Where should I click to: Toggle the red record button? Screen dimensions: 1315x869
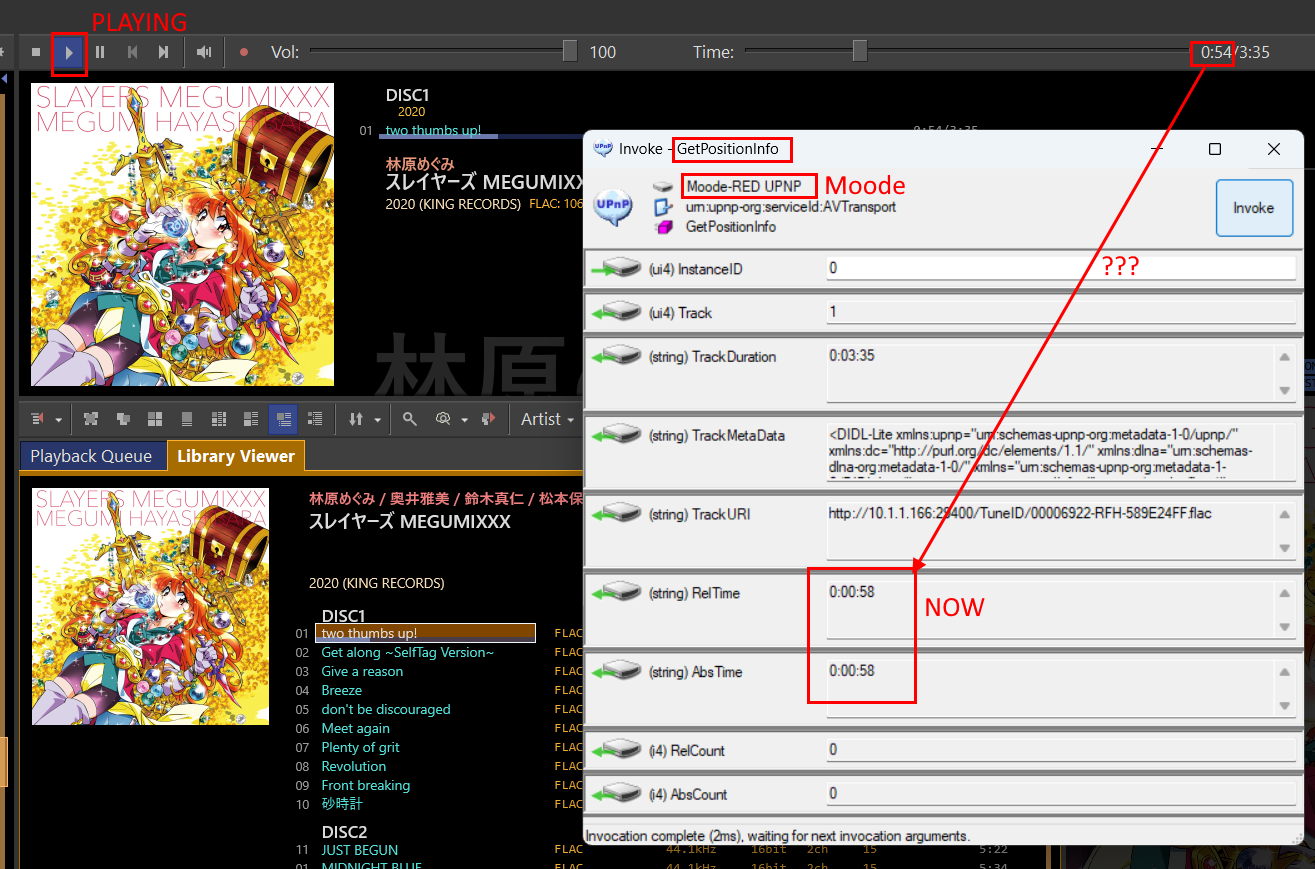coord(243,52)
